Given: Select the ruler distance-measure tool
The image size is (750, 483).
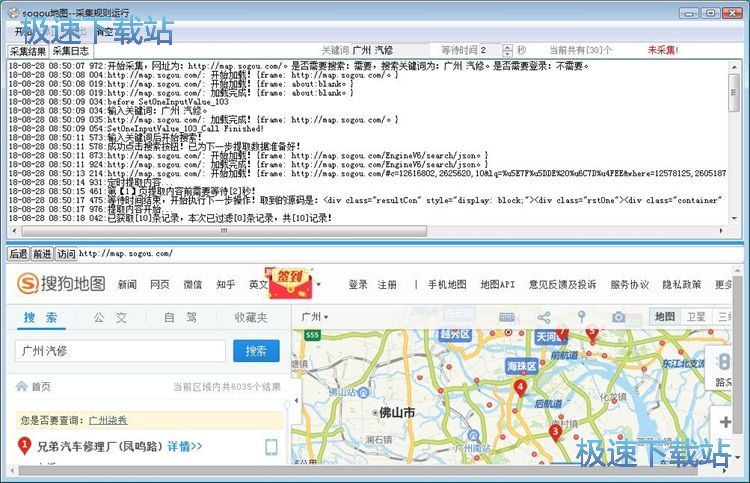Looking at the screenshot, I should 507,317.
